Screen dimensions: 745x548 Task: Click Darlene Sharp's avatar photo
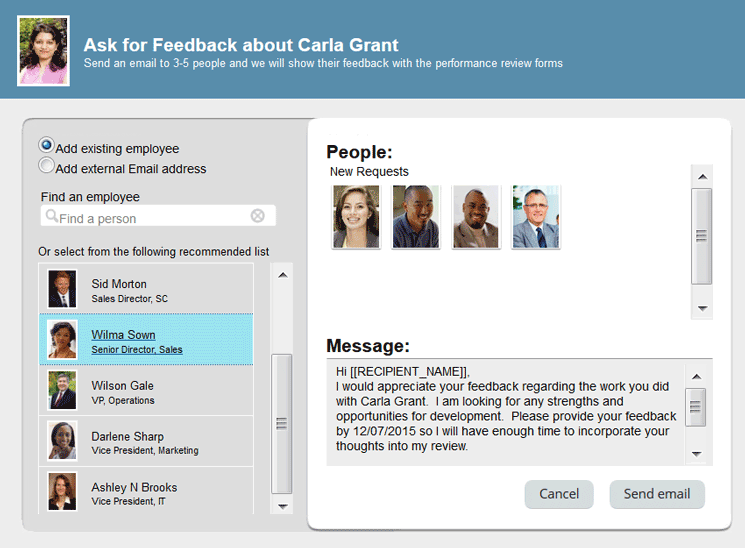(62, 441)
